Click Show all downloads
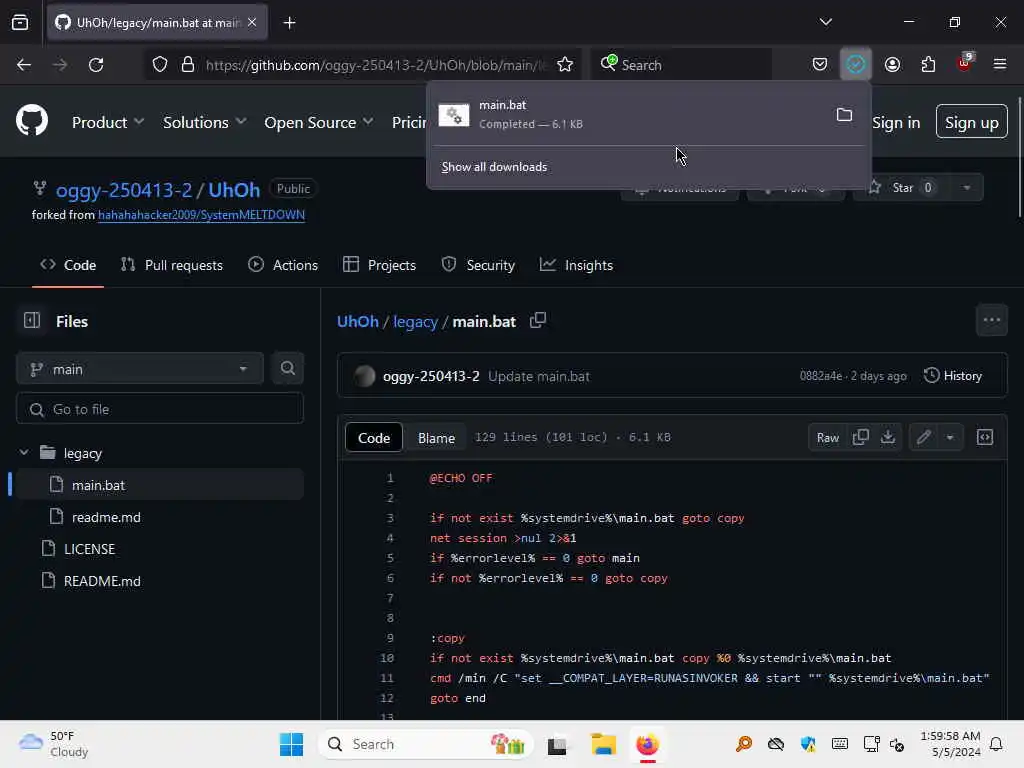The width and height of the screenshot is (1024, 768). coord(494,167)
